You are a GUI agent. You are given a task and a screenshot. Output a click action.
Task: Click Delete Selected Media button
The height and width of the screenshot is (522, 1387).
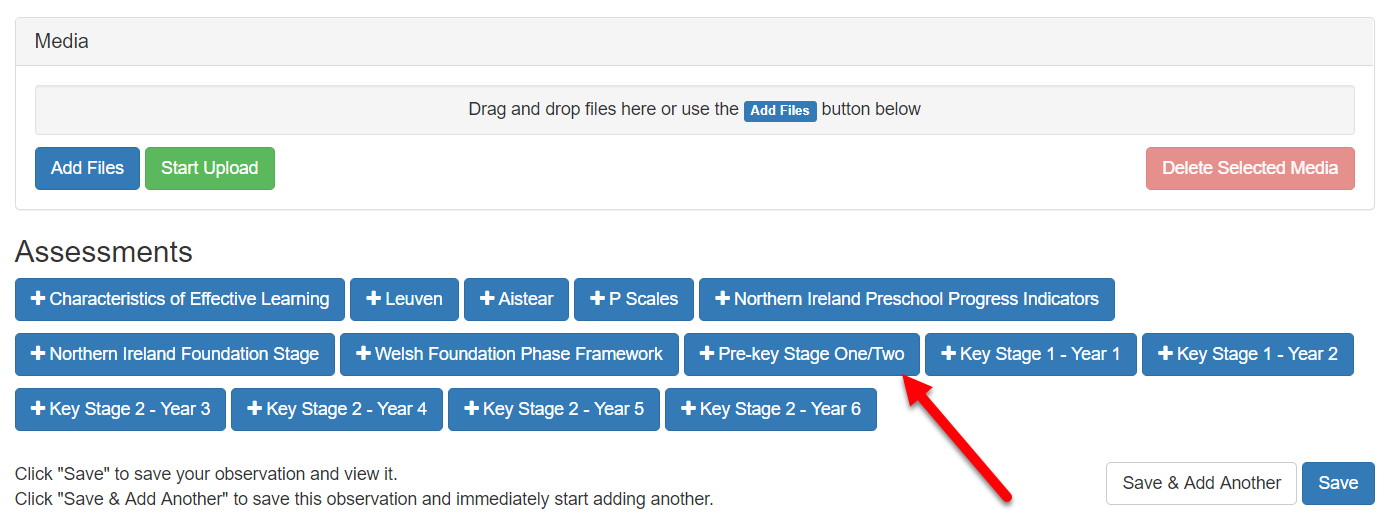1249,168
